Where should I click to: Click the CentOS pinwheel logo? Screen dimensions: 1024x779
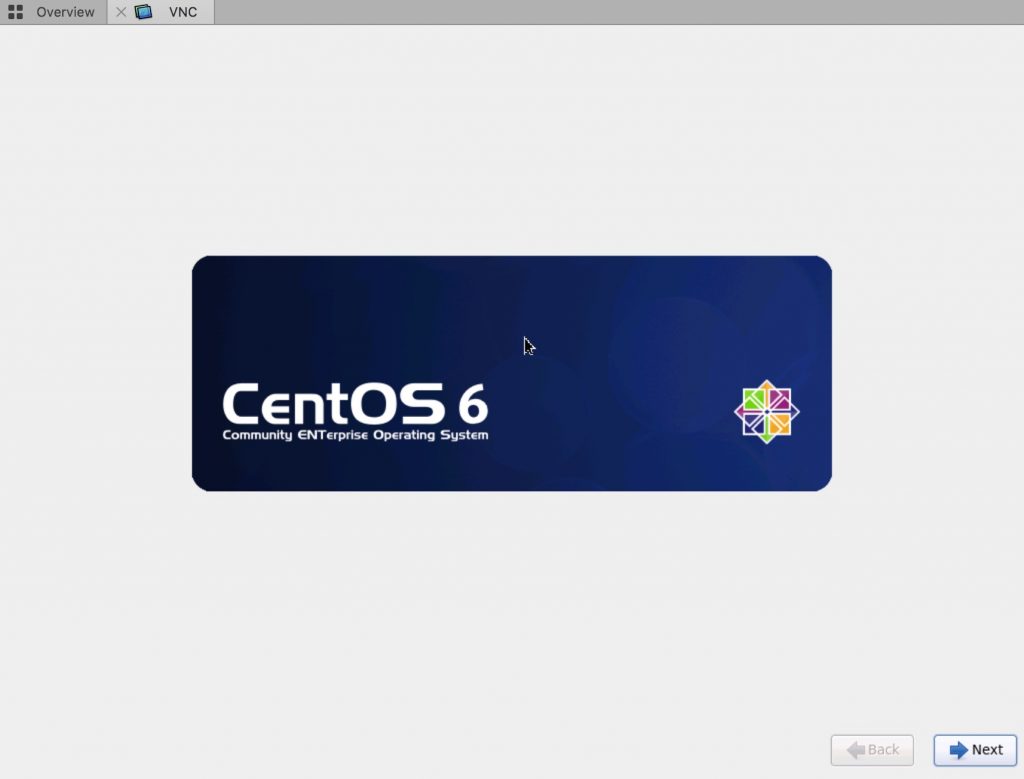[767, 411]
